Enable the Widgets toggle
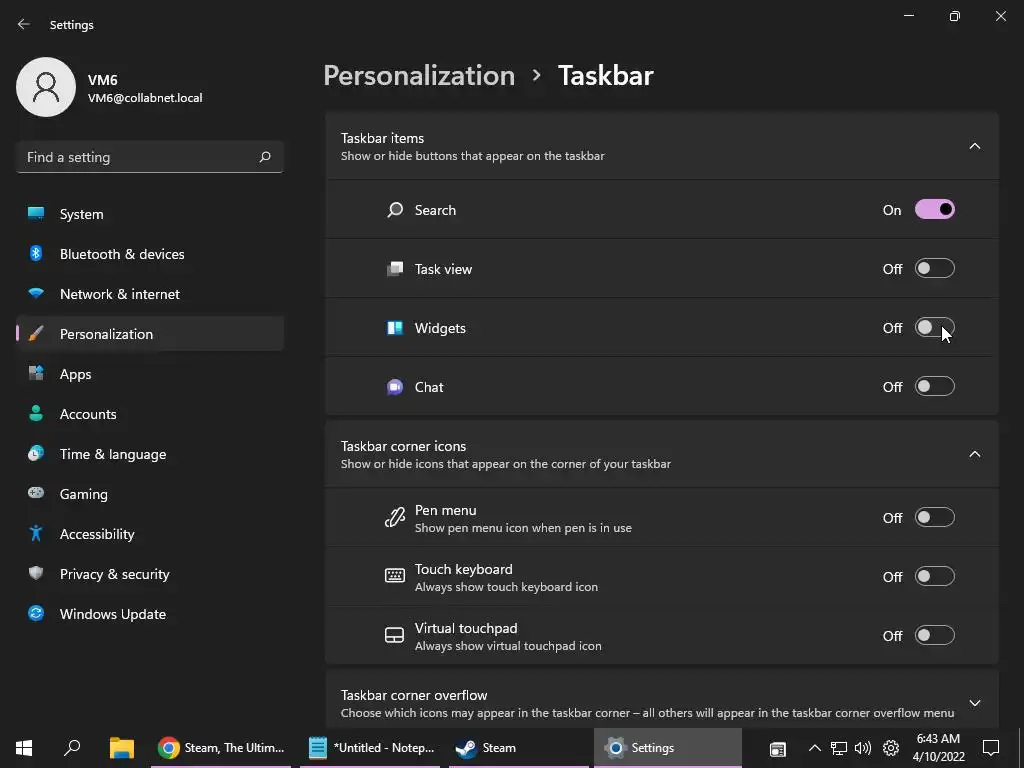 tap(935, 327)
